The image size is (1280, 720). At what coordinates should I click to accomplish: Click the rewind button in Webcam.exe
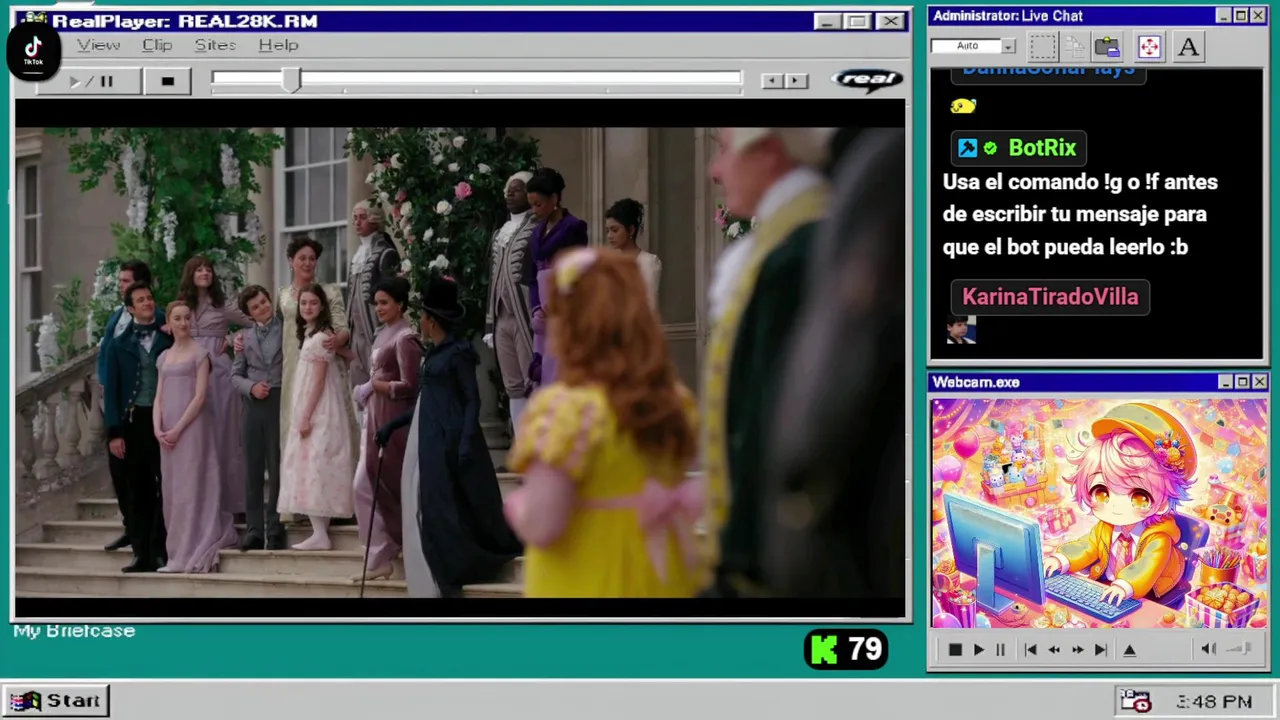1054,650
